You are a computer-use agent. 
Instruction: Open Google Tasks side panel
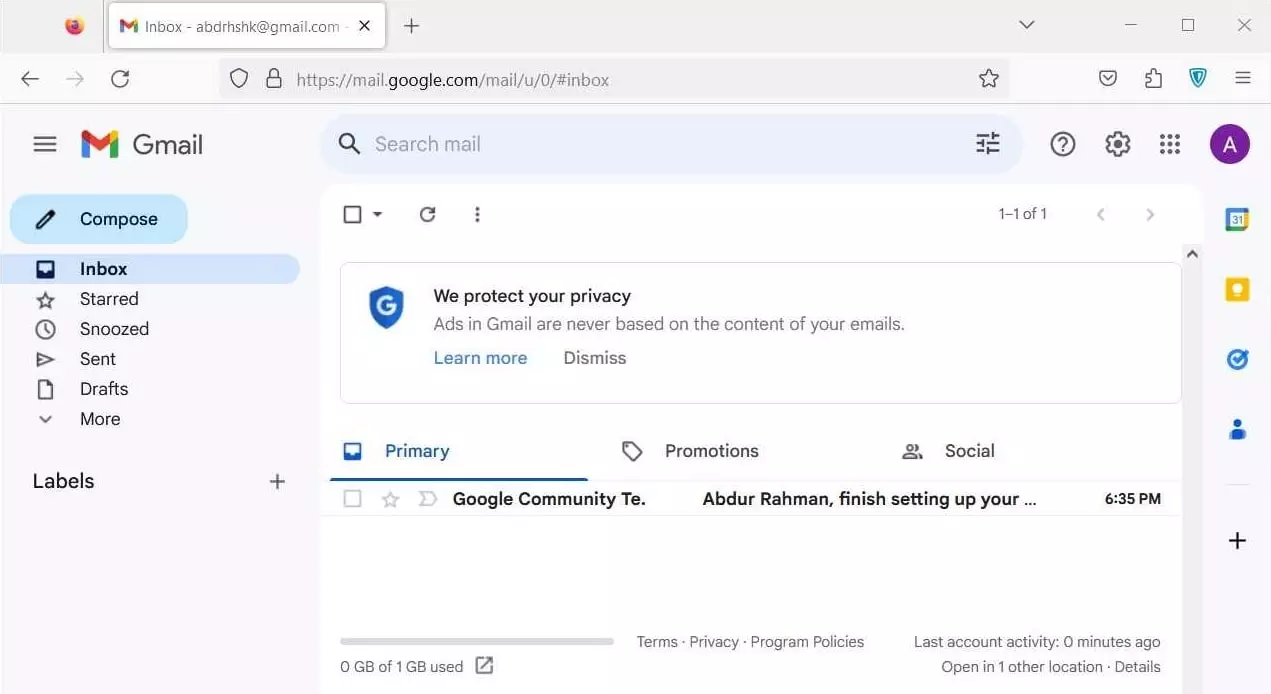pos(1237,359)
